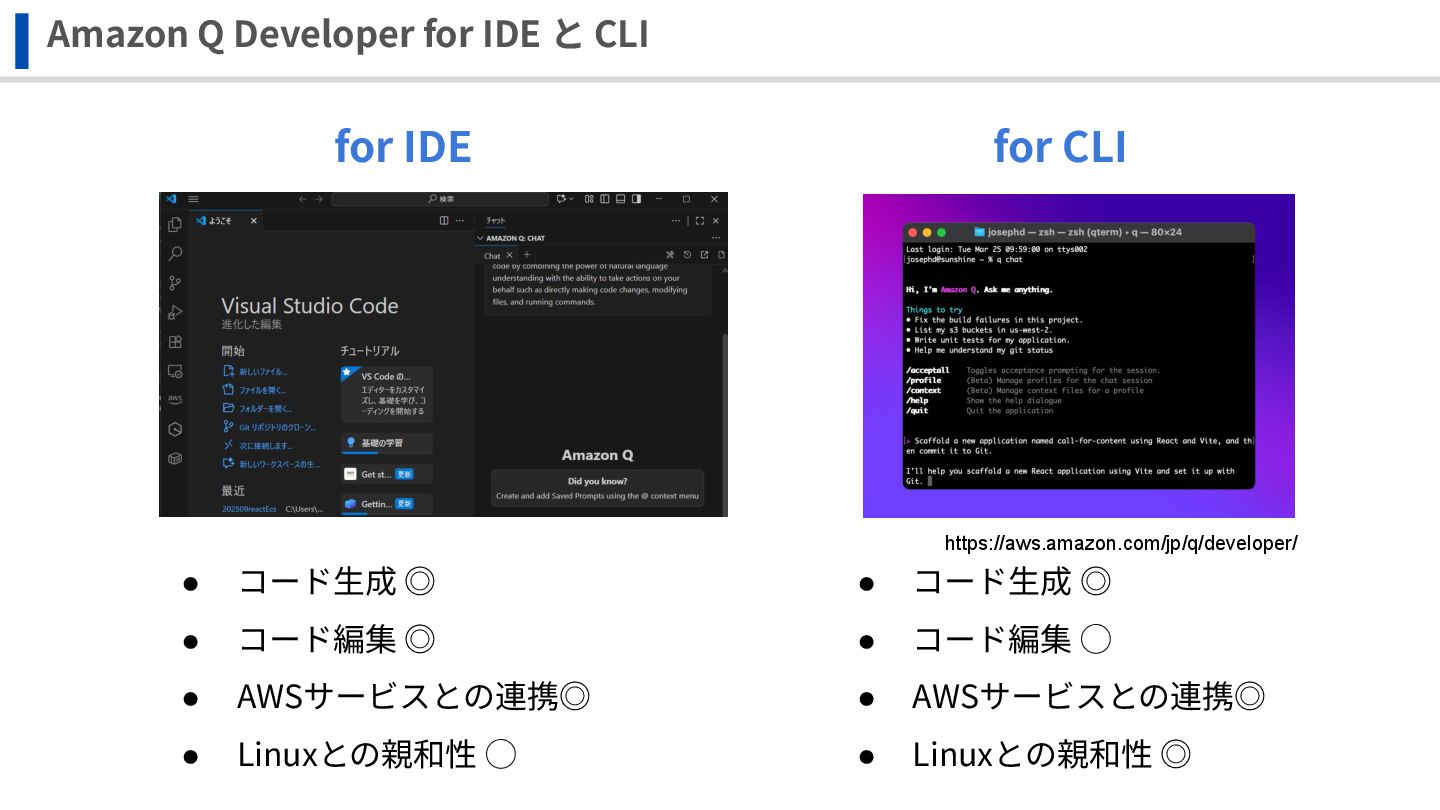Click the /acceptall command in terminal
The height and width of the screenshot is (810, 1440).
pyautogui.click(x=928, y=370)
